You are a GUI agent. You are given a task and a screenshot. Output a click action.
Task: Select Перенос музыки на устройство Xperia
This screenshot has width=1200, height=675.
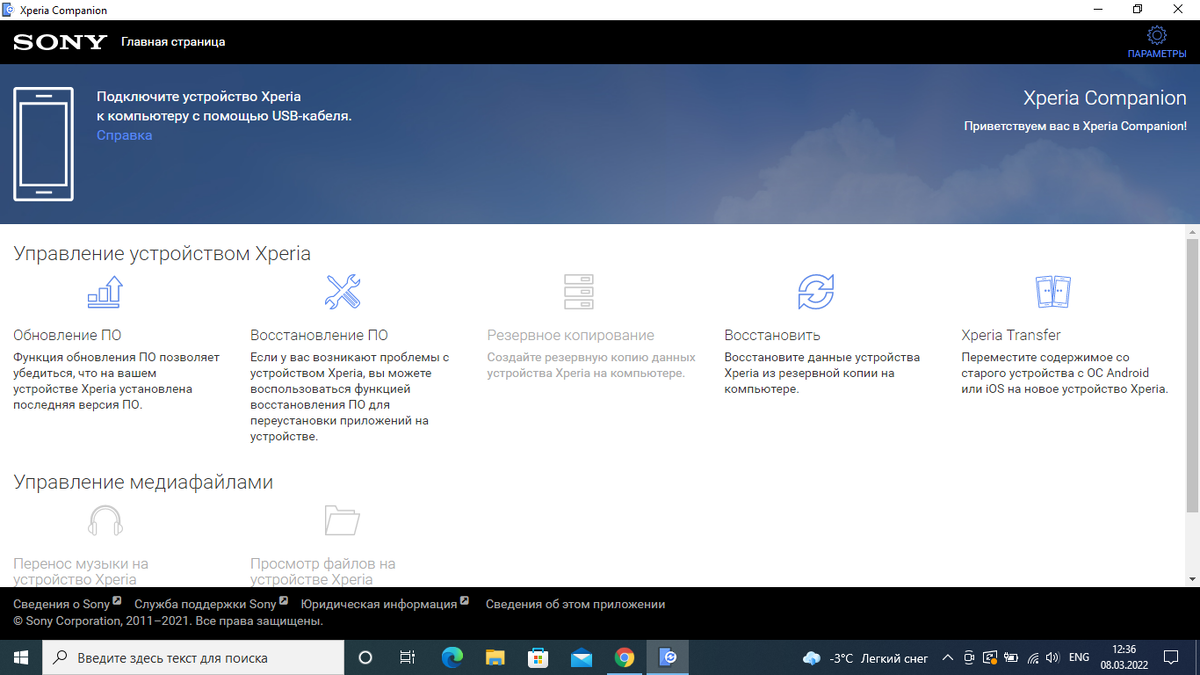81,571
